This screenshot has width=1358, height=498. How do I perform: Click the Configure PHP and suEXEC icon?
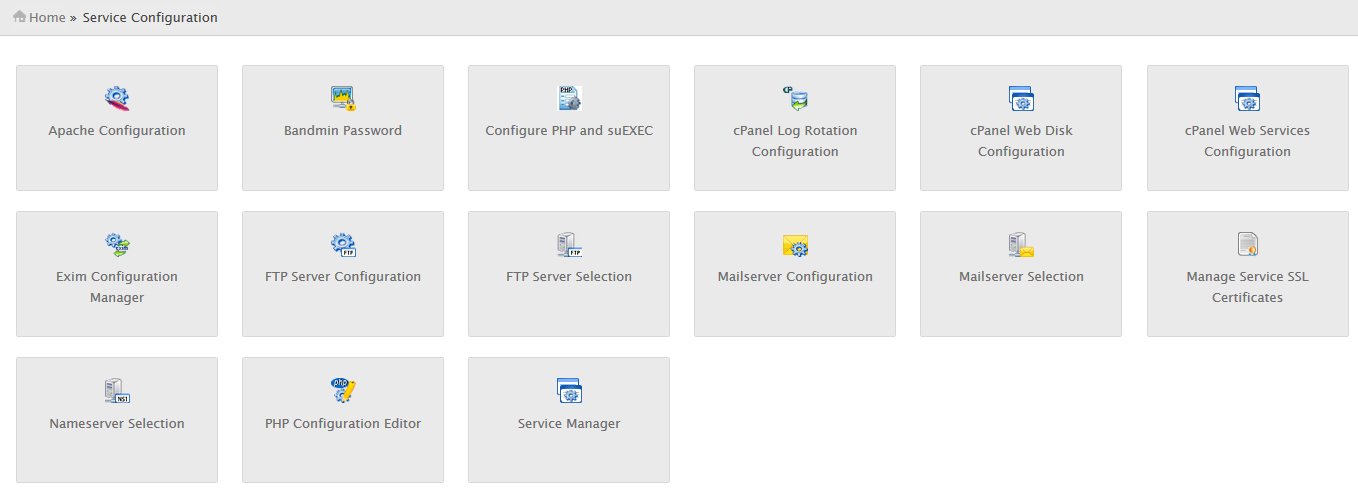569,98
